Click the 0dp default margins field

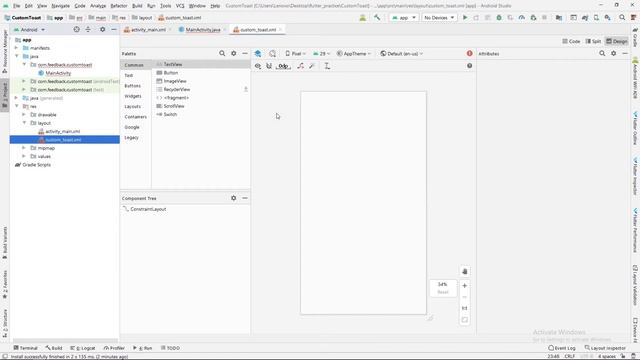(x=284, y=66)
